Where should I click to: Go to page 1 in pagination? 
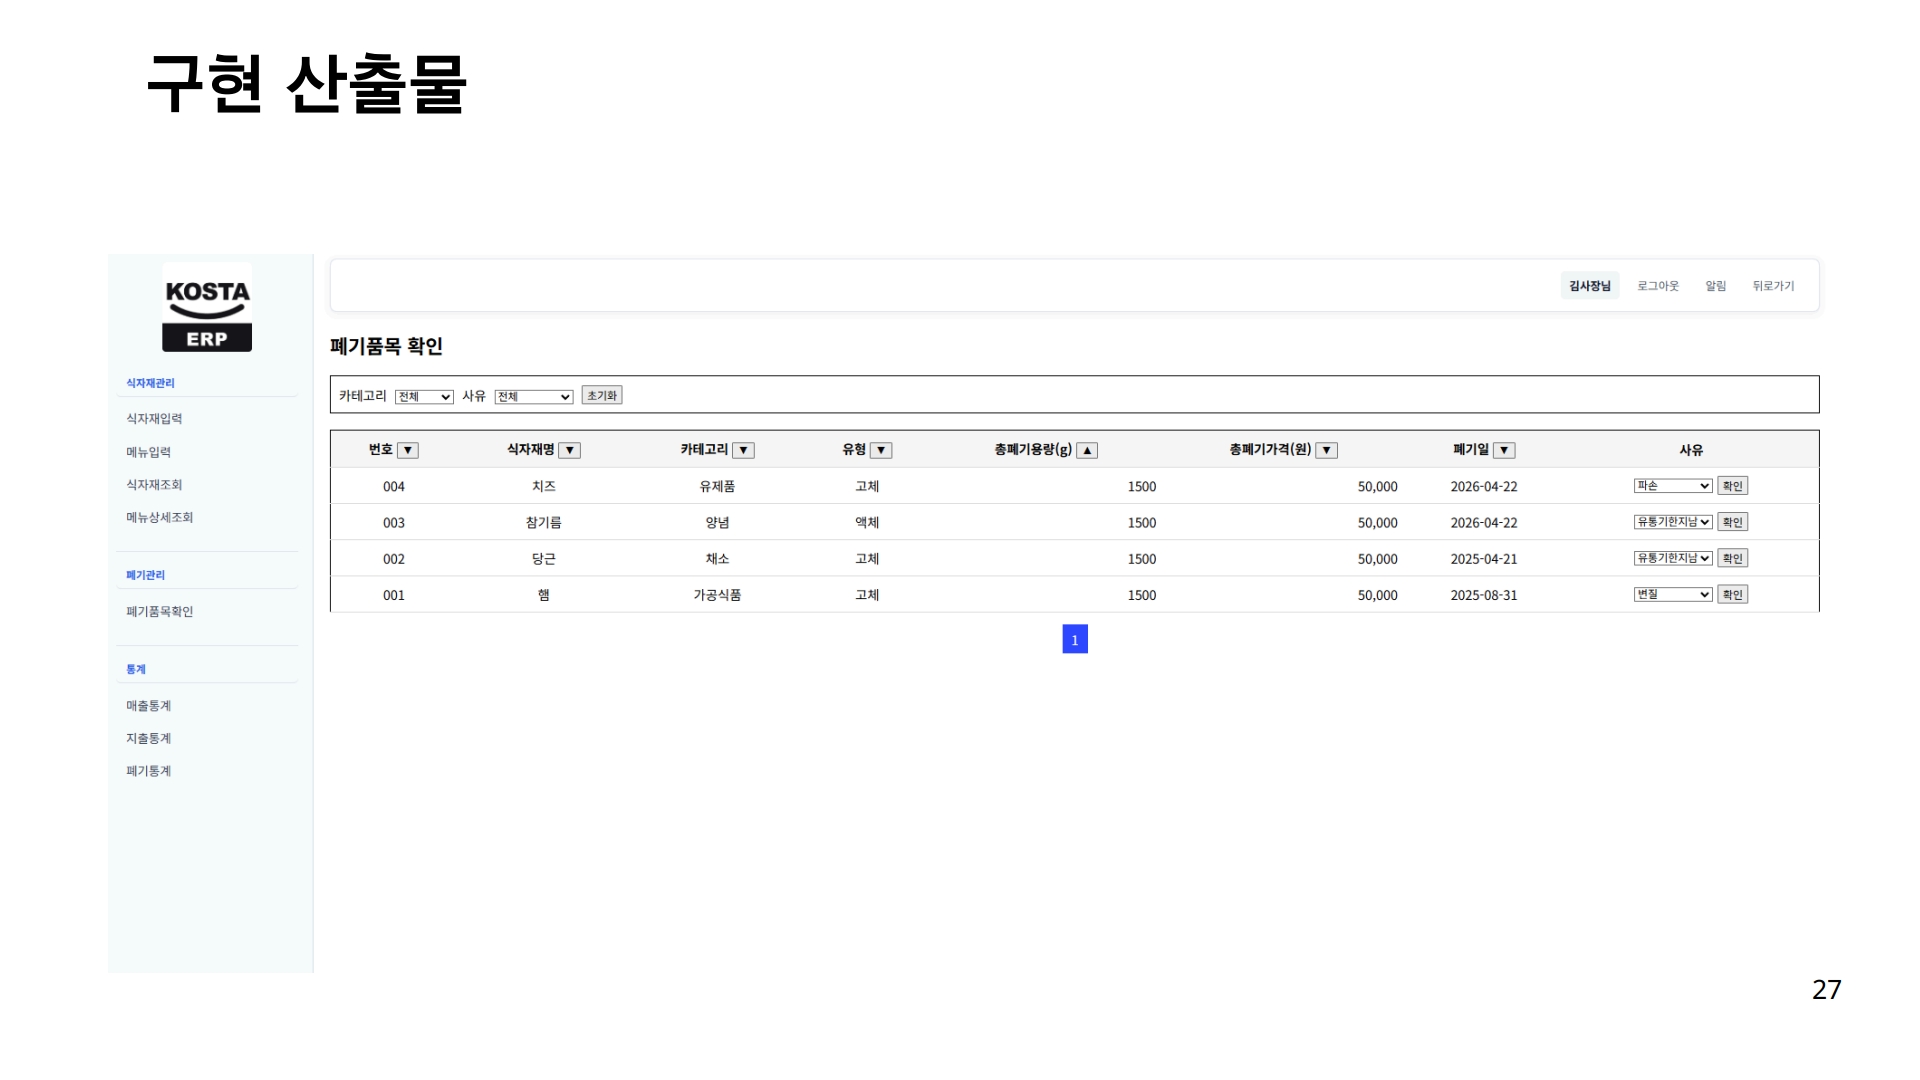tap(1075, 639)
